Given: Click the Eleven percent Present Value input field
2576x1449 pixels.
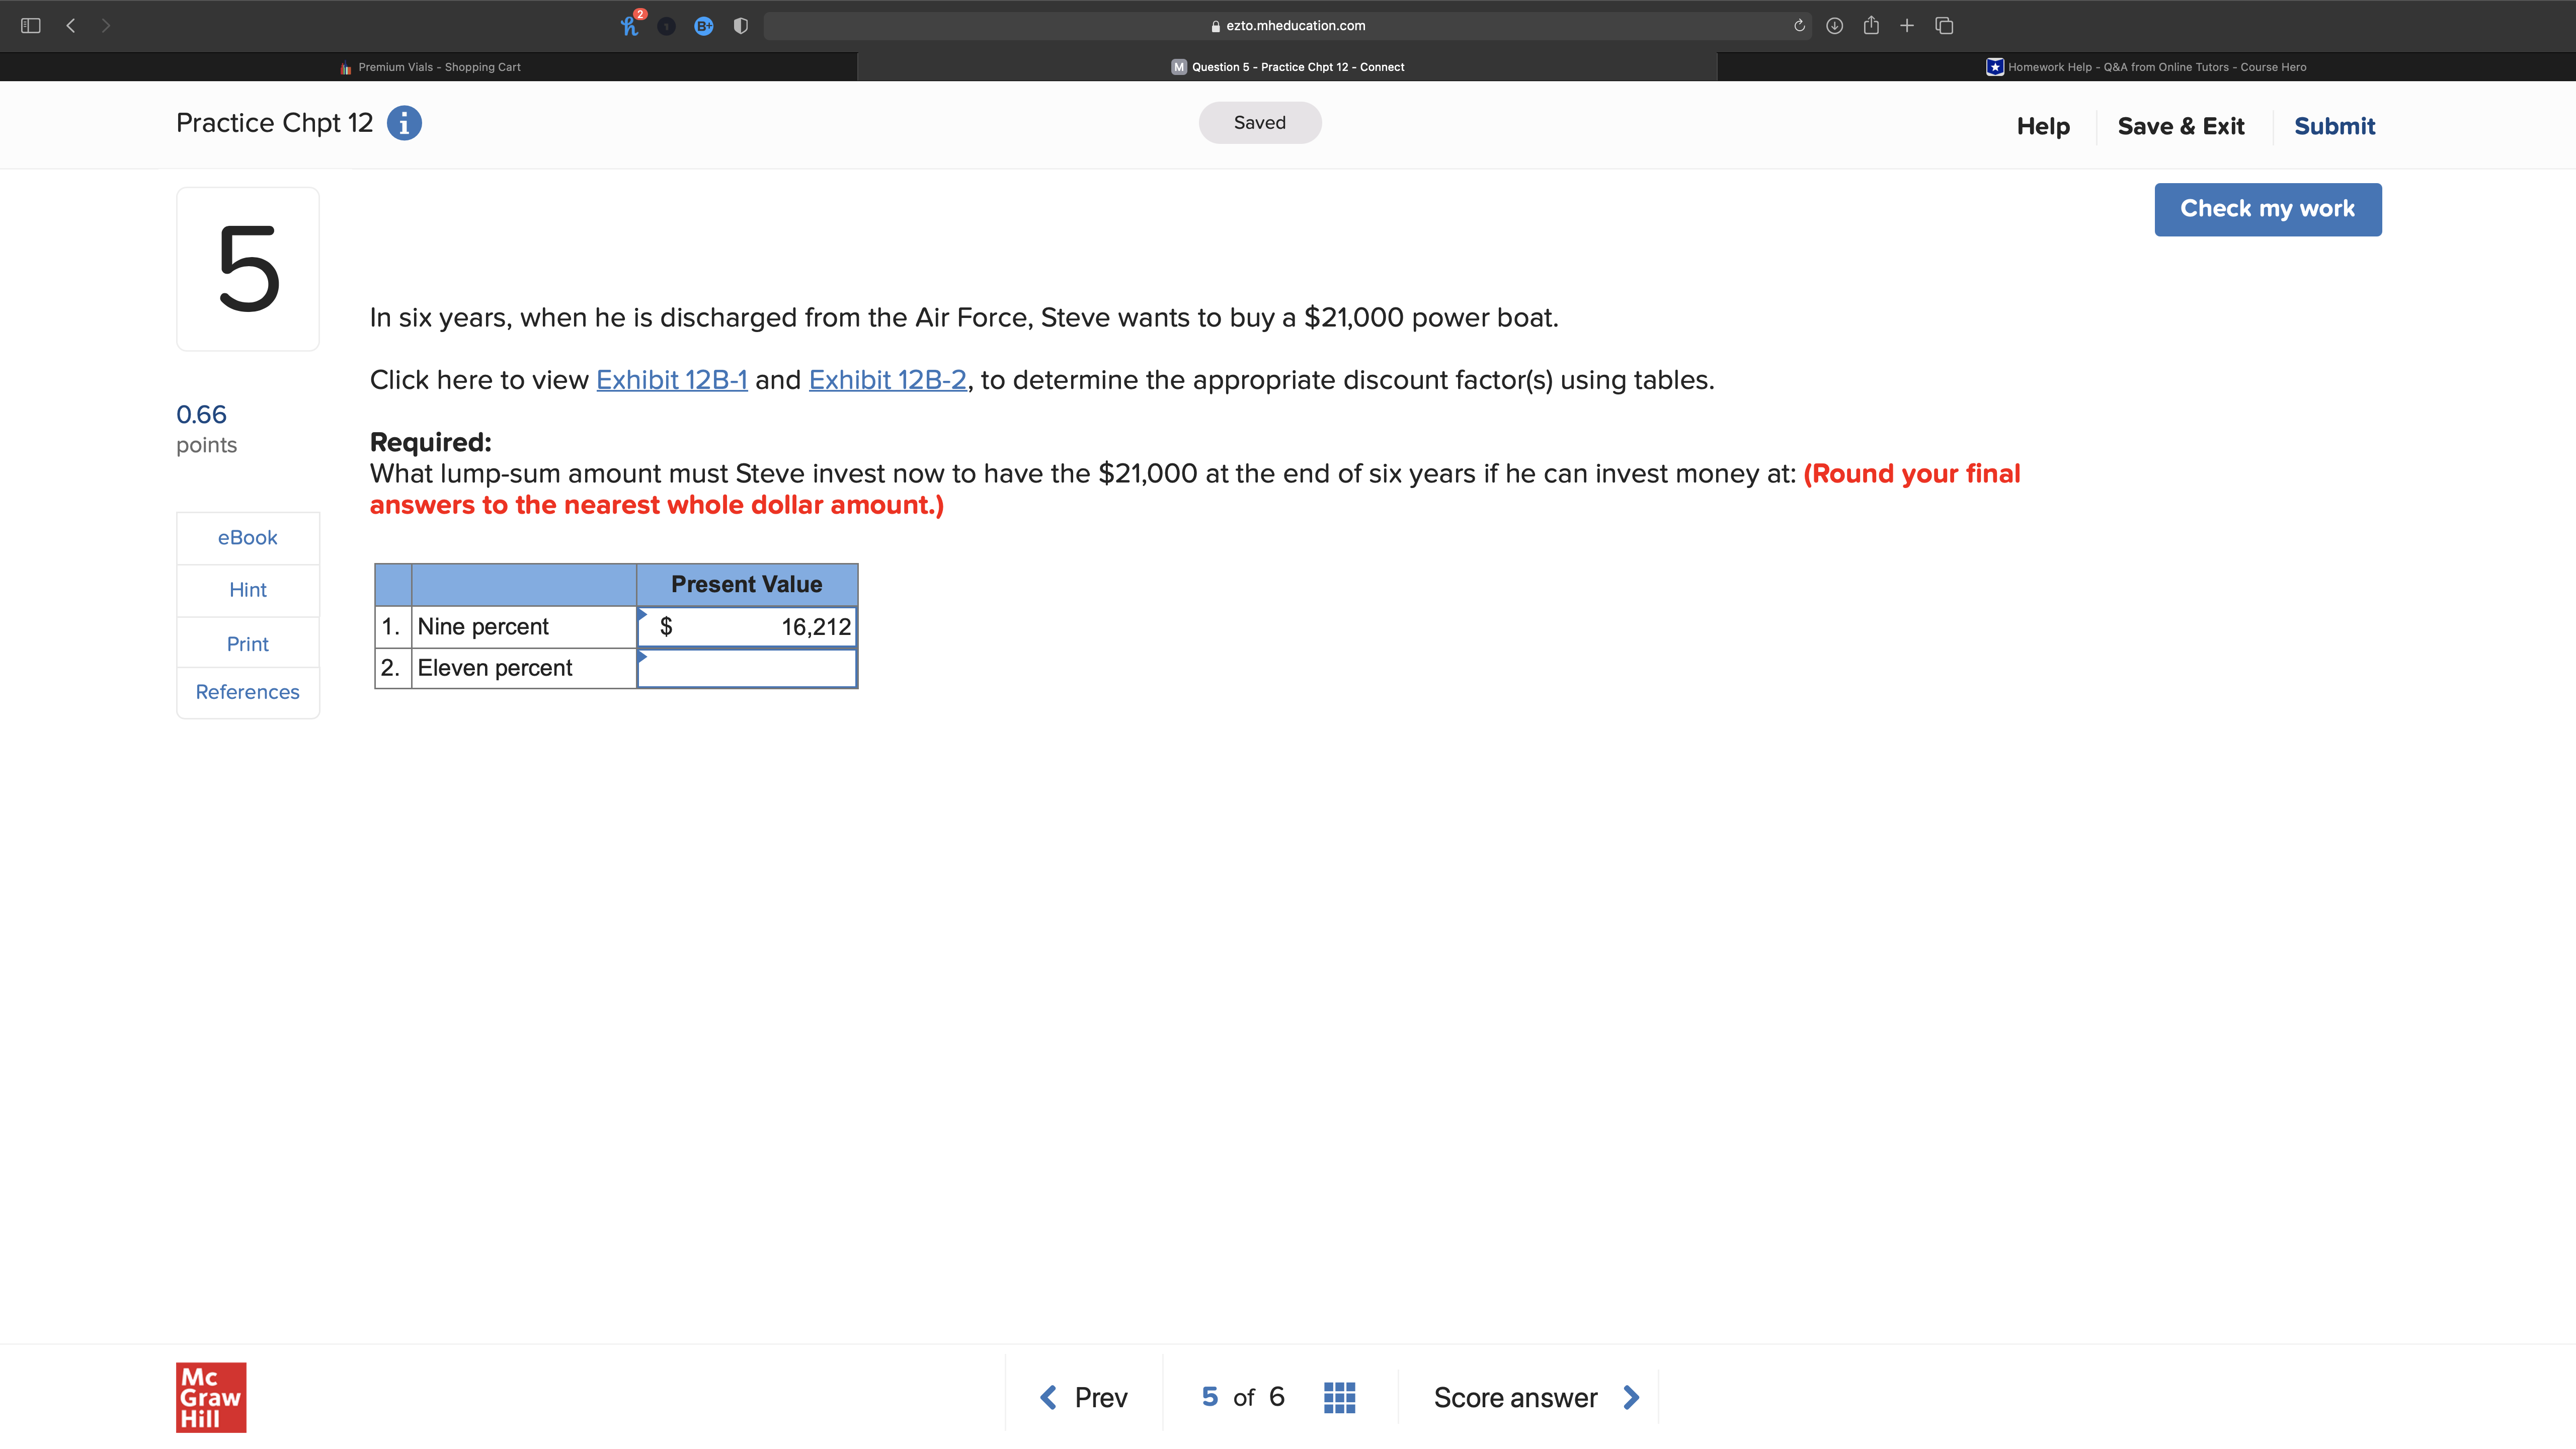Looking at the screenshot, I should [x=747, y=668].
